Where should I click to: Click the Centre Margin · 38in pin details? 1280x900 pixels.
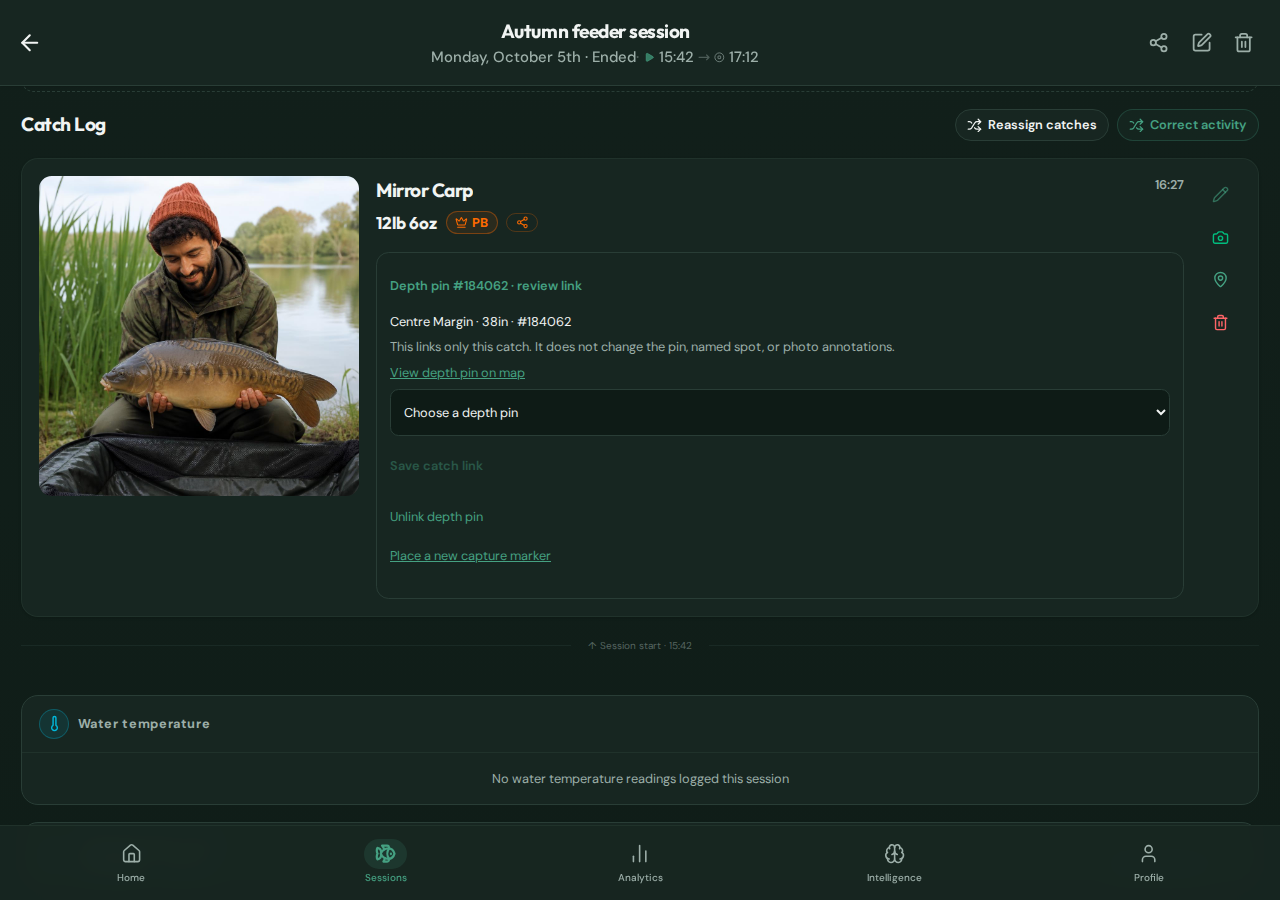(481, 322)
